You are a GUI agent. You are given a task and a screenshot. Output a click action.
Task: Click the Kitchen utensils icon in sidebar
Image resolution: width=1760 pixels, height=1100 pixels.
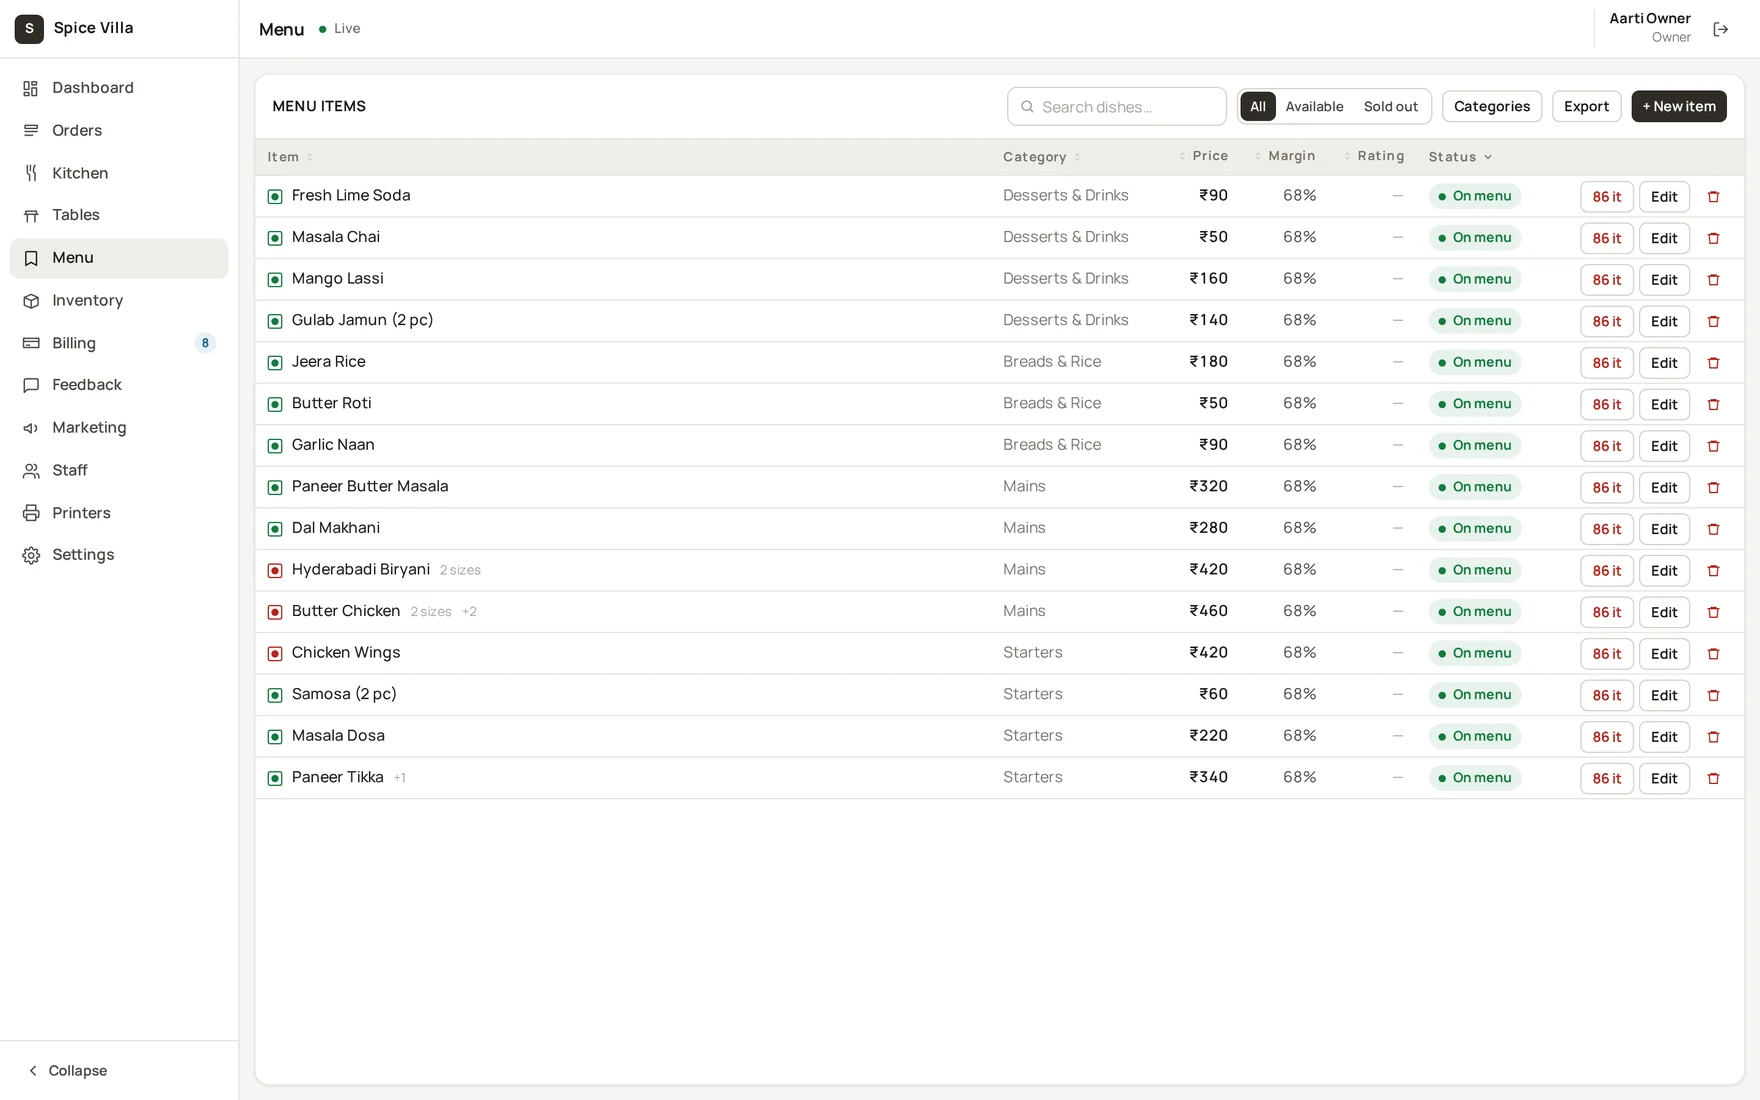coord(31,173)
